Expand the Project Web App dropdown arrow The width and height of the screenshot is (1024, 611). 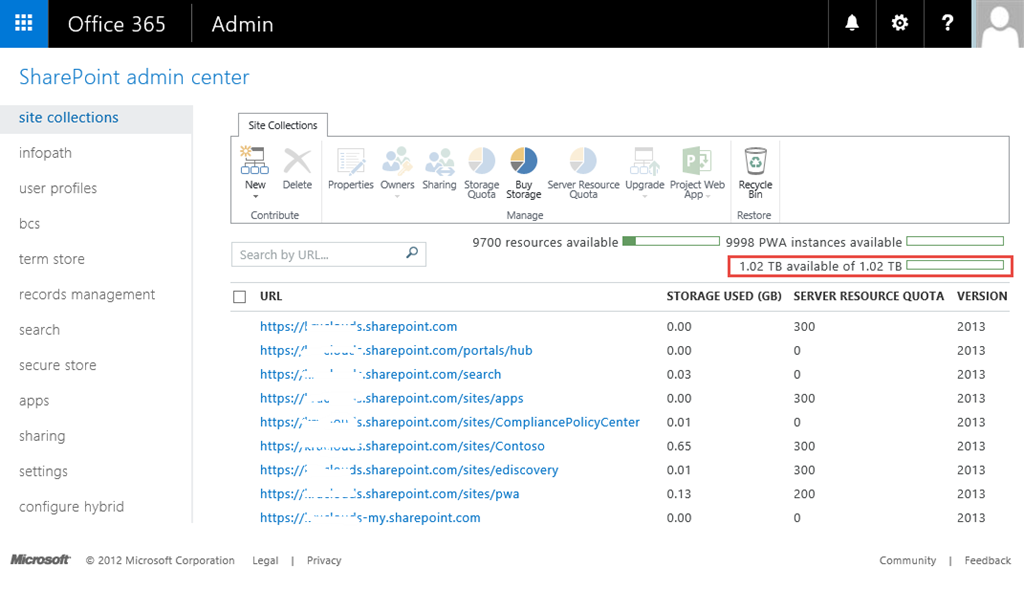(x=709, y=196)
